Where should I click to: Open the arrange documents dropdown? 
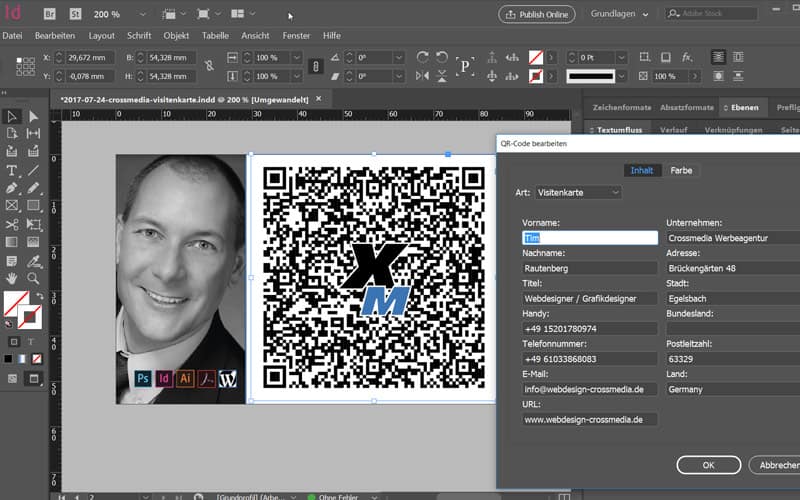242,14
